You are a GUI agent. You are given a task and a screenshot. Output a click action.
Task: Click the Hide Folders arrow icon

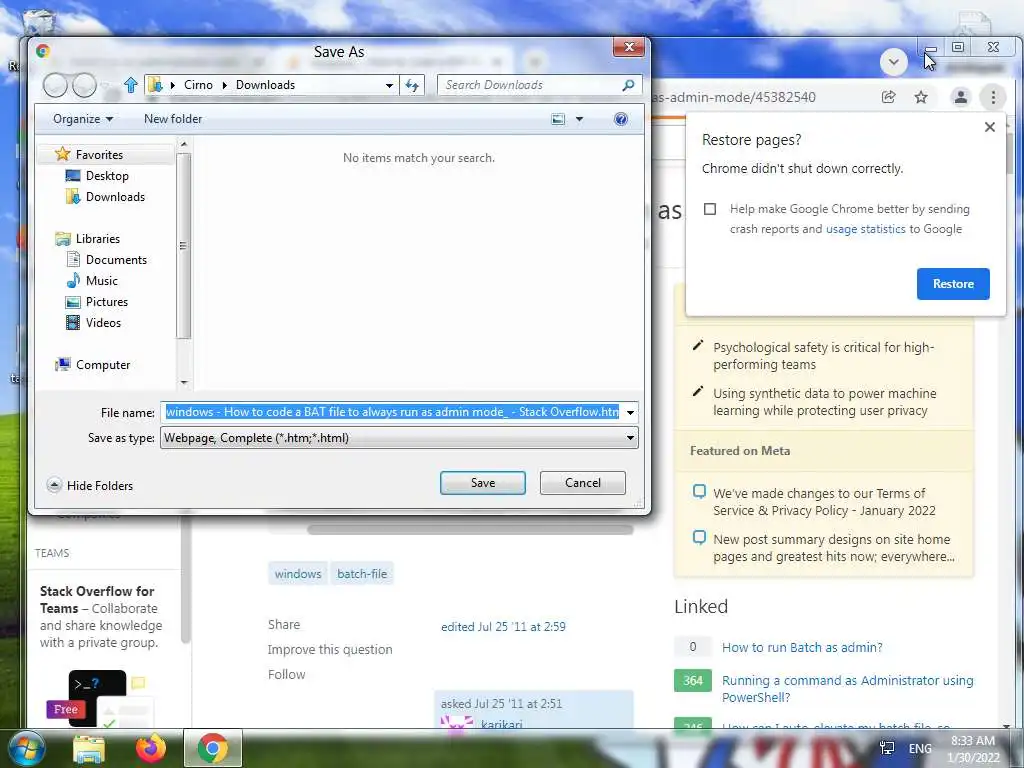pyautogui.click(x=54, y=485)
